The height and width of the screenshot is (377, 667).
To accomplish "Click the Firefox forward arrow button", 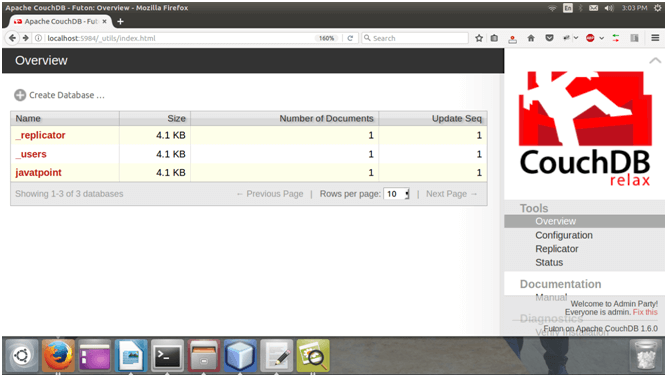I will [26, 38].
